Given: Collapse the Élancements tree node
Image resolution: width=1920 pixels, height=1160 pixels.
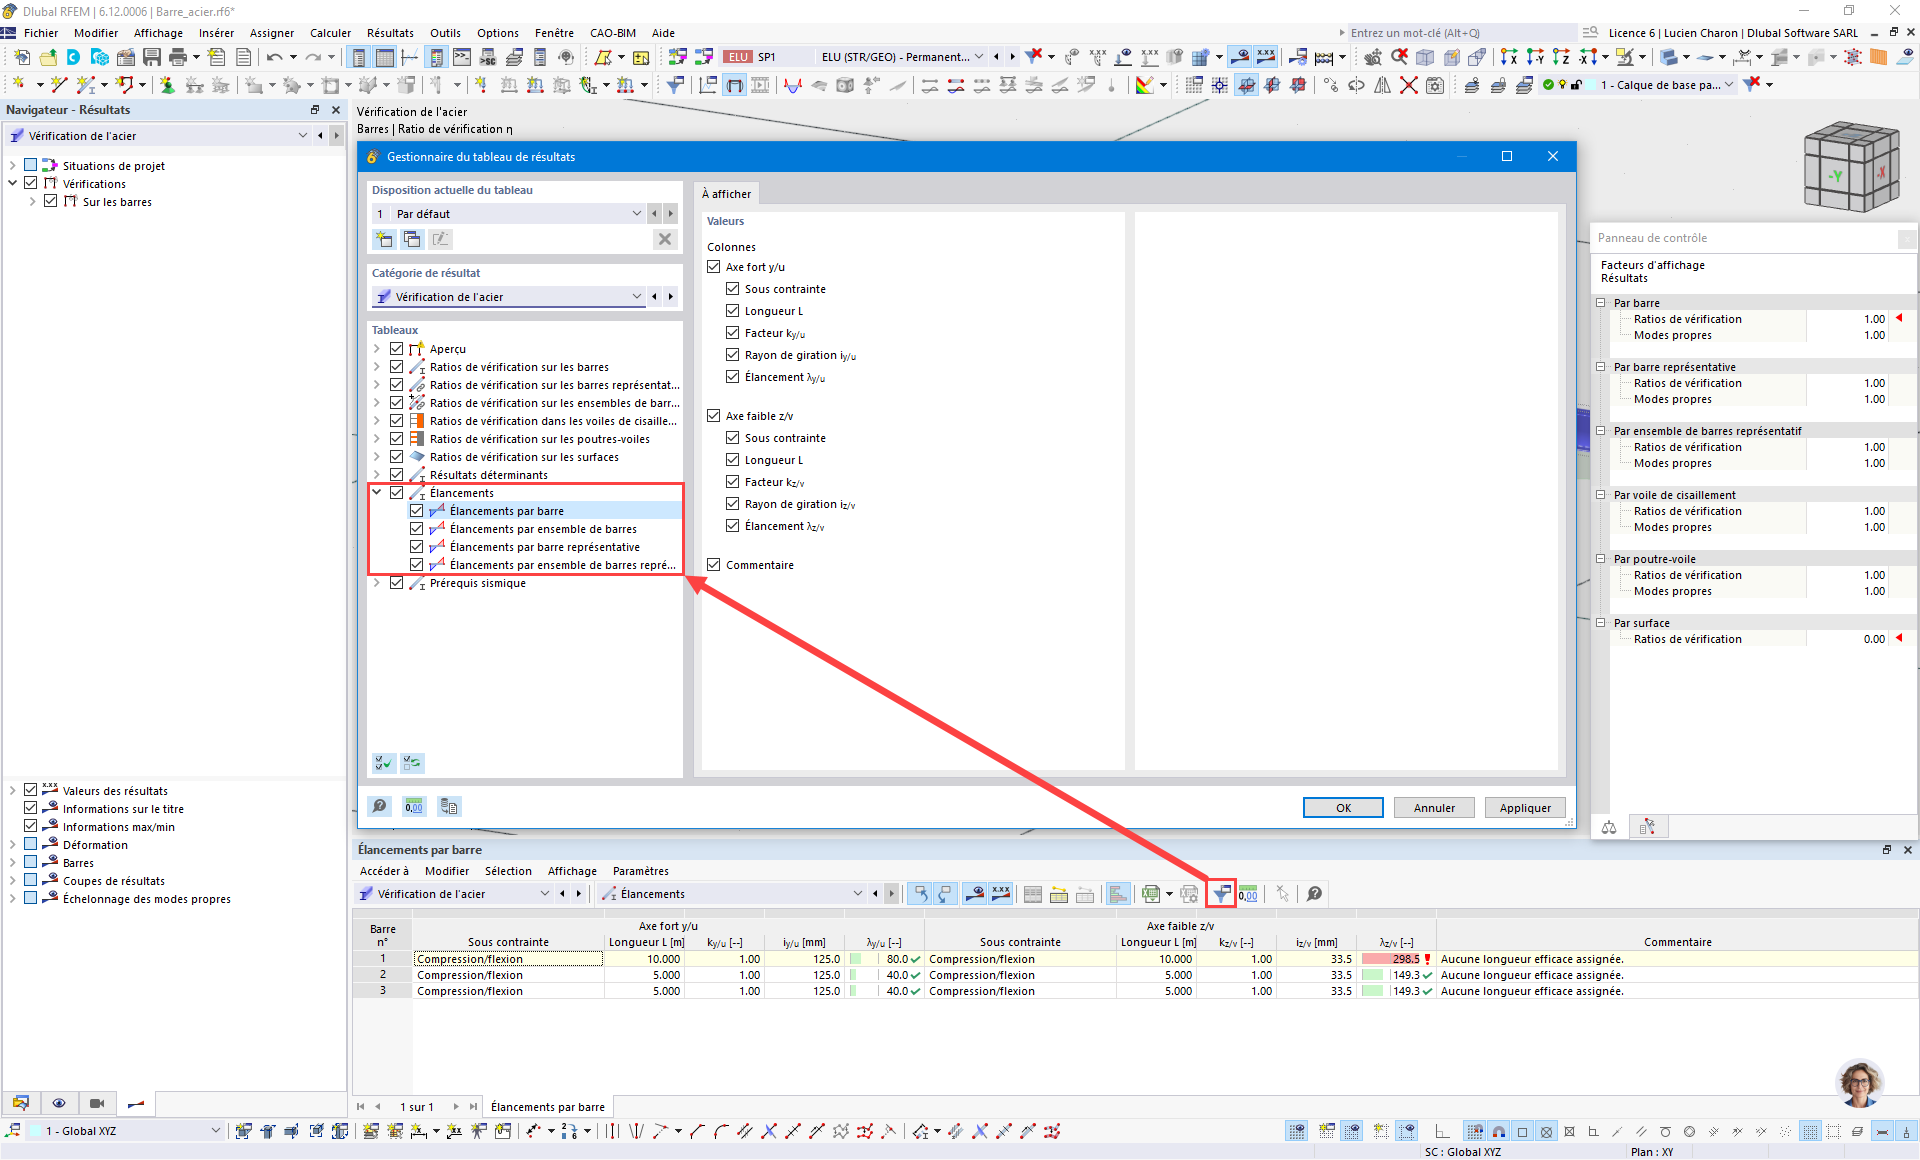Looking at the screenshot, I should [x=377, y=493].
